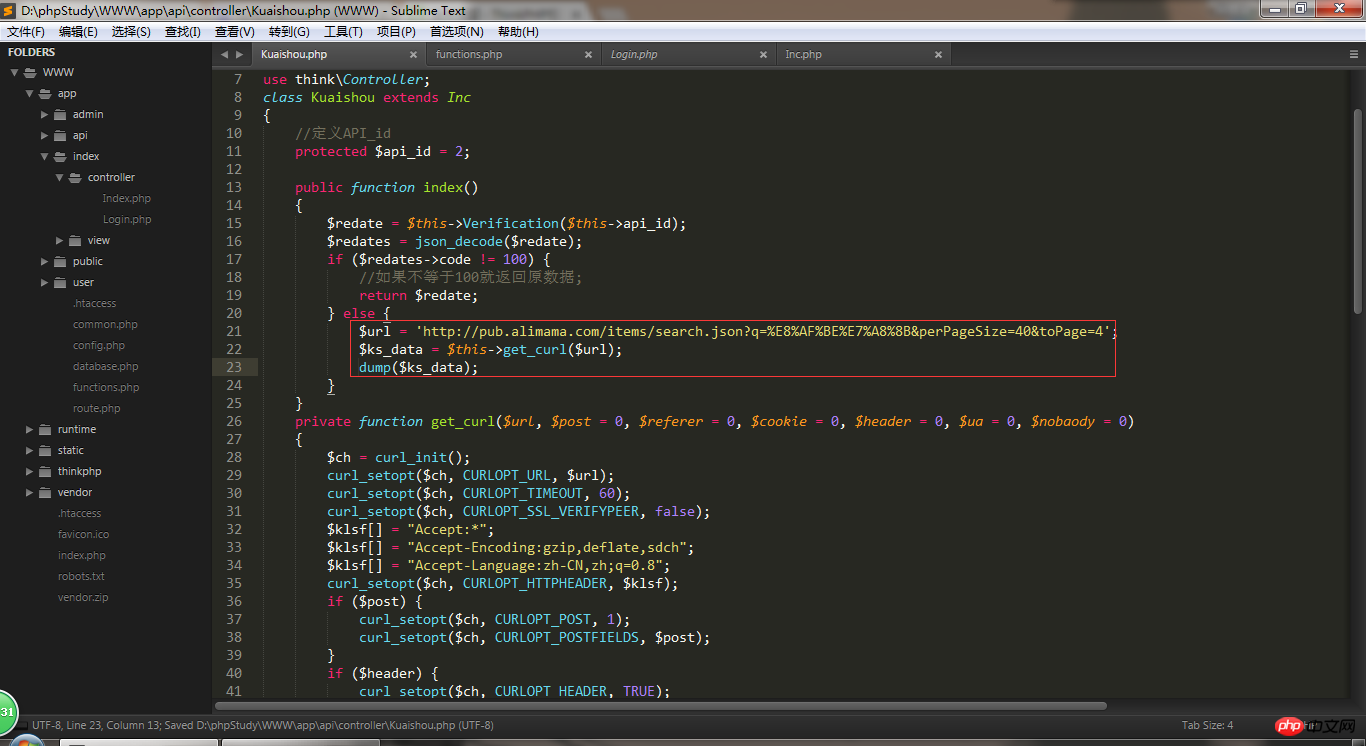
Task: Close the Kuaishou.php tab
Action: tap(412, 55)
